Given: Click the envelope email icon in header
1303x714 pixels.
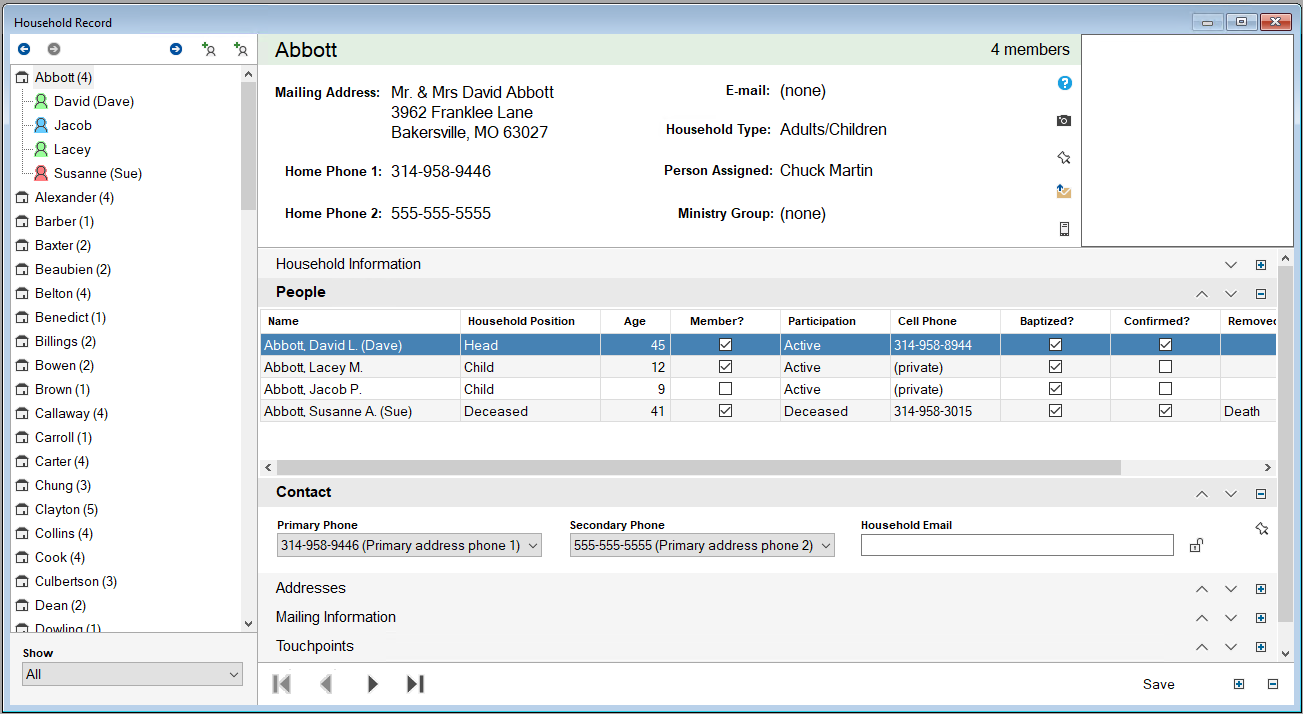Looking at the screenshot, I should coord(1064,192).
